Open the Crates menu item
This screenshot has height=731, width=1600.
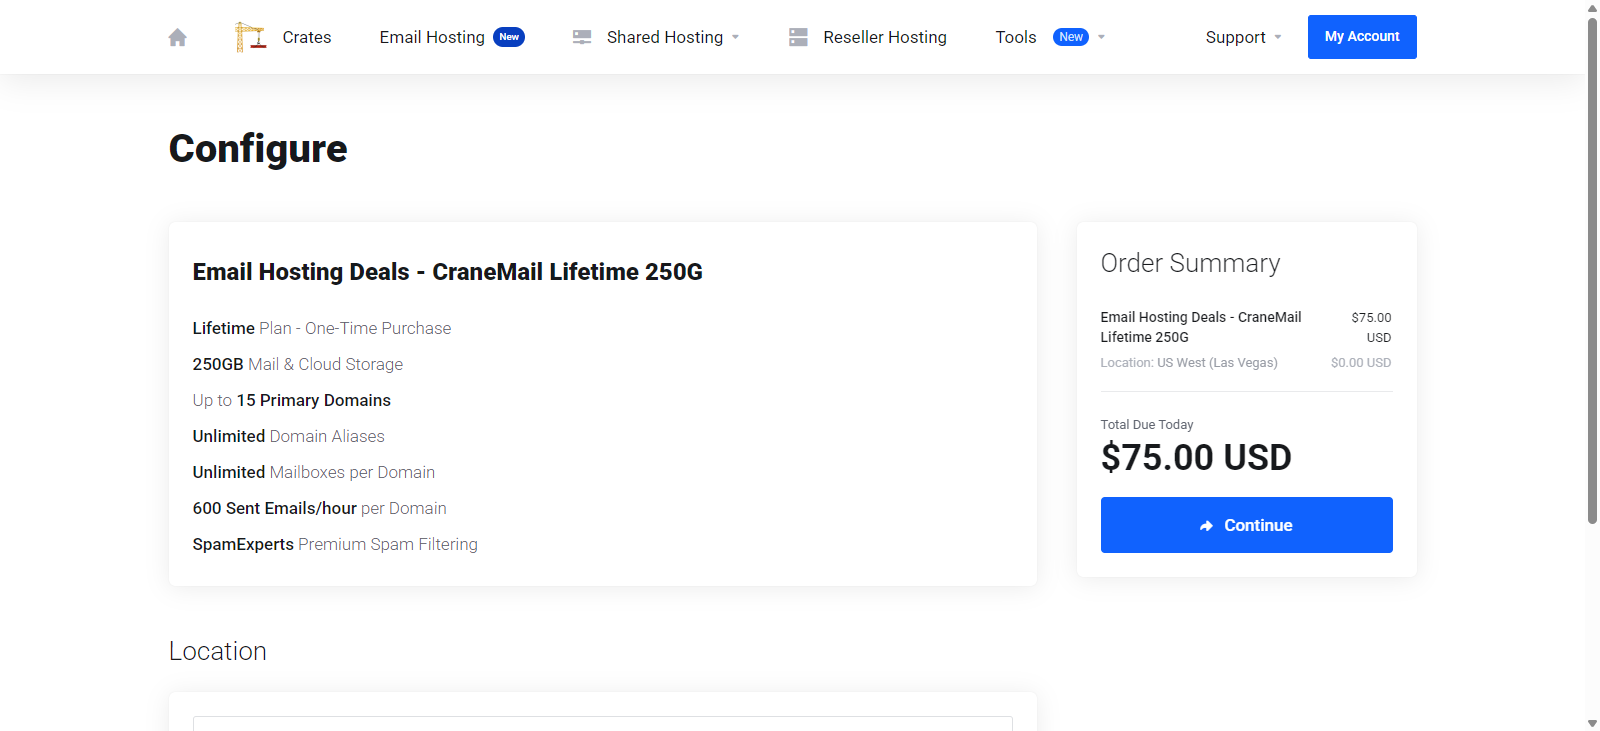306,37
